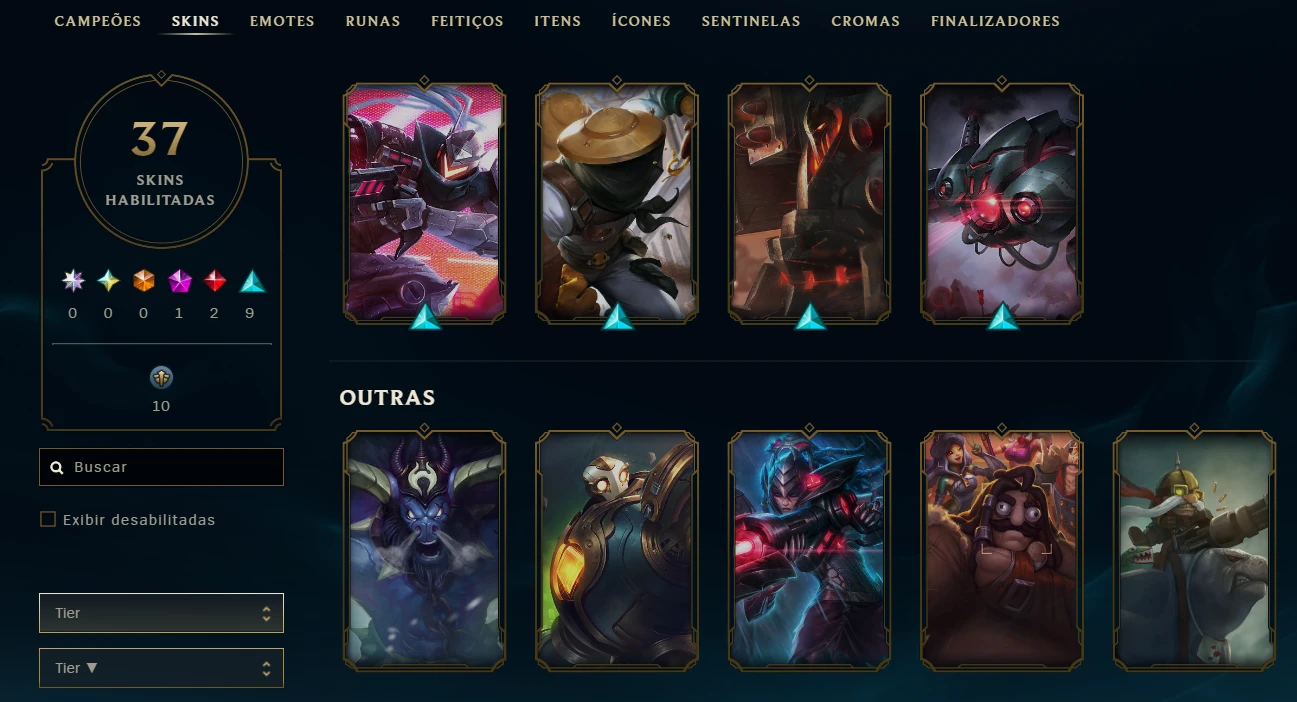Open the Finalizadores tab
Screen dimensions: 1297x702
995,21
